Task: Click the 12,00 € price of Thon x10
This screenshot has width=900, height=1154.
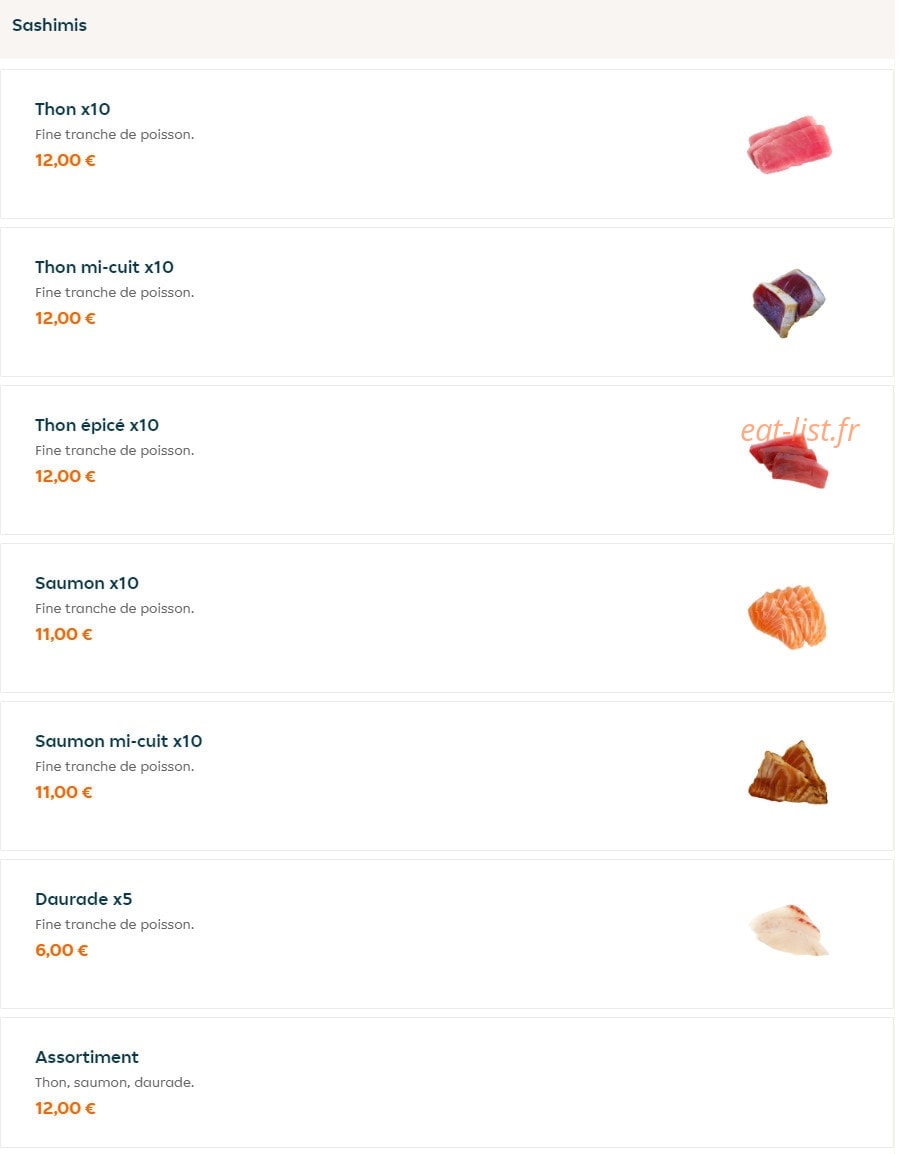Action: [x=65, y=160]
